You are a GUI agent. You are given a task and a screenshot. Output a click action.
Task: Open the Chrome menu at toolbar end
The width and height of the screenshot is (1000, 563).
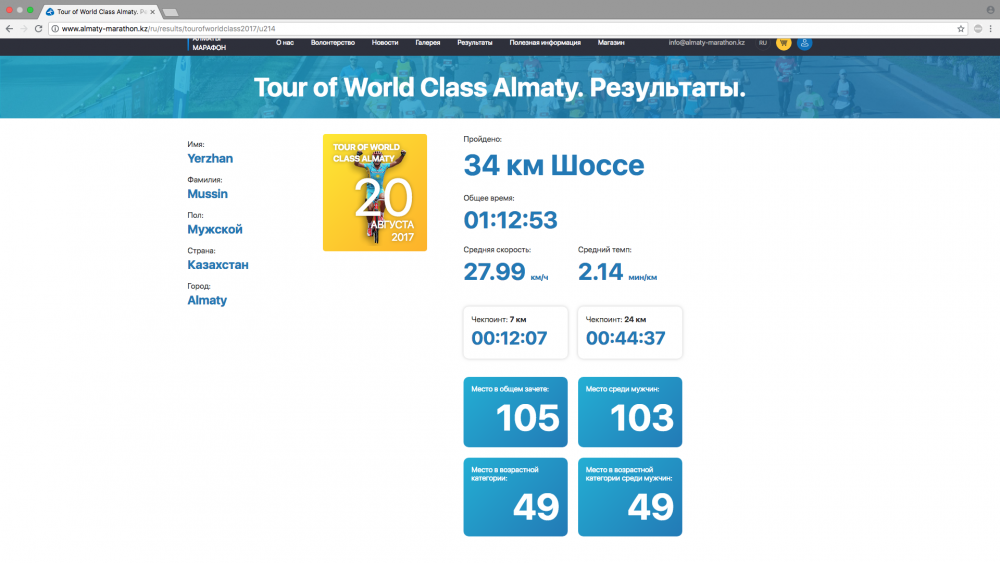click(992, 29)
